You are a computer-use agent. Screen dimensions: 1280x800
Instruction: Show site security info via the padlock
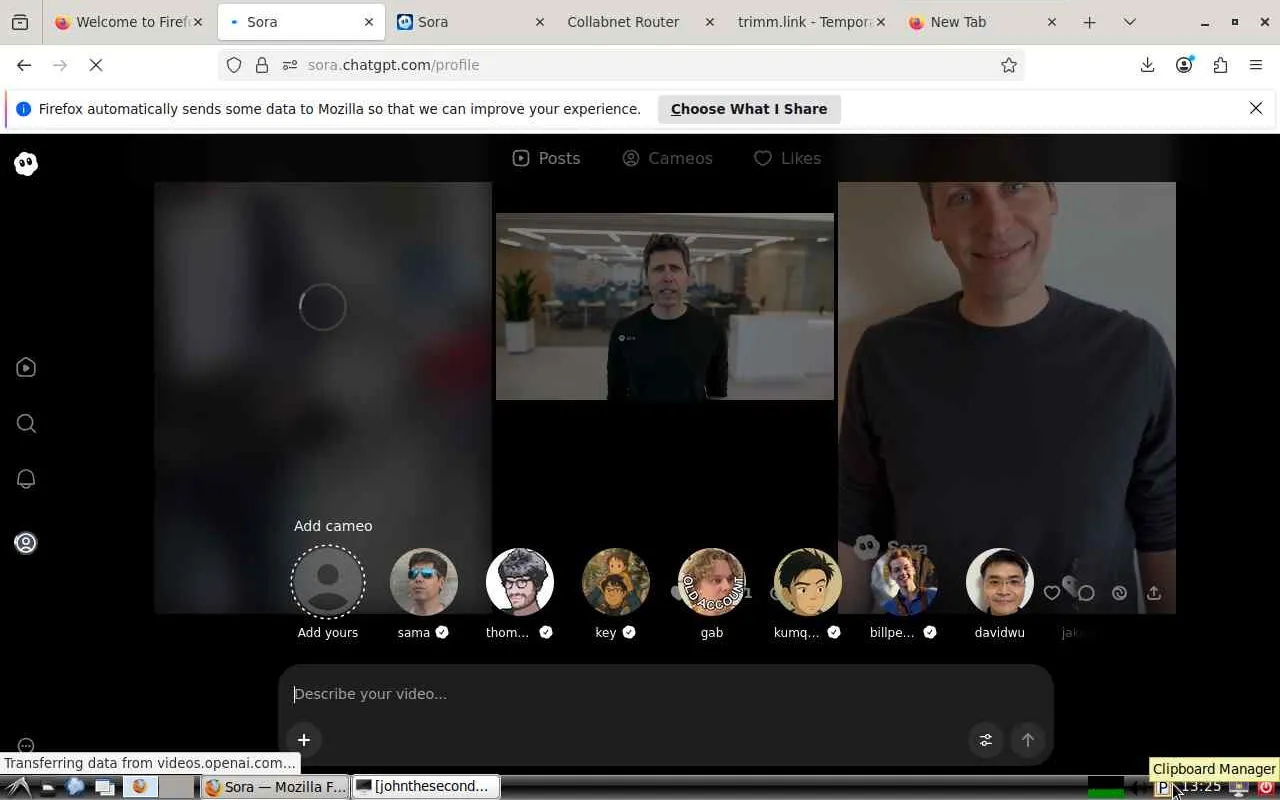point(262,65)
